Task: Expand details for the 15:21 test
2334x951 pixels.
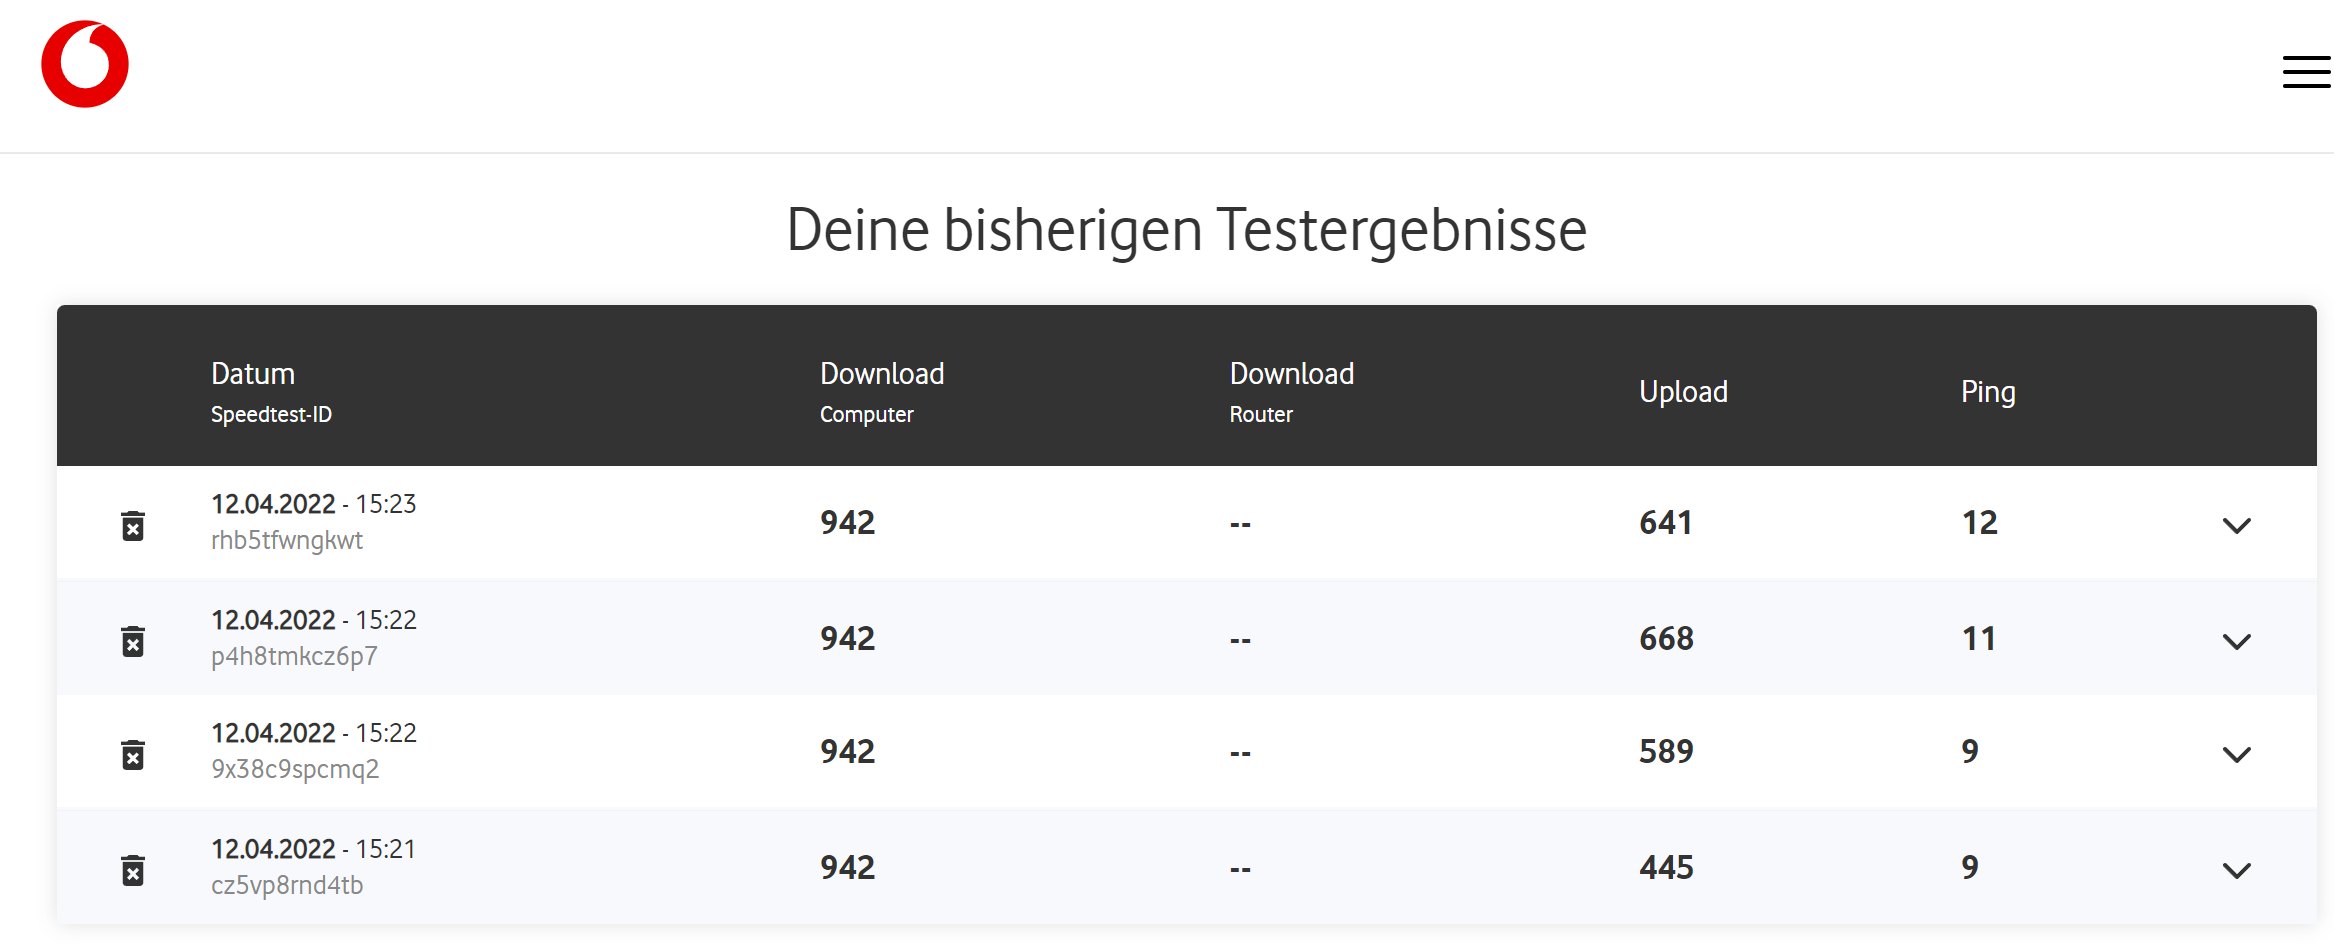Action: (2236, 870)
